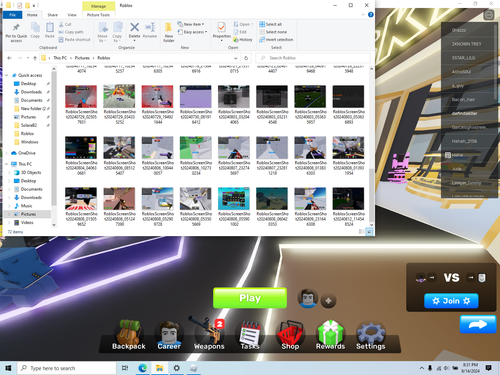Click Select all in the ribbon

270,24
